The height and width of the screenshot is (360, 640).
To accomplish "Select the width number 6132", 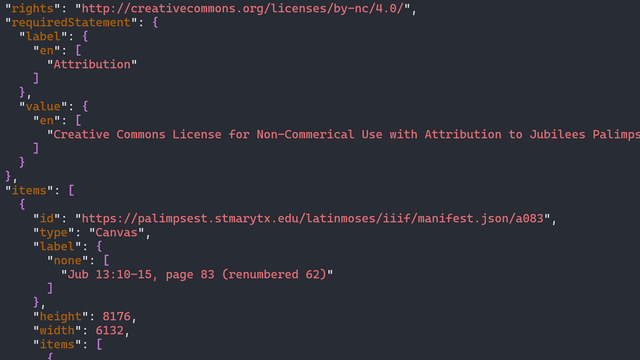I will 109,330.
